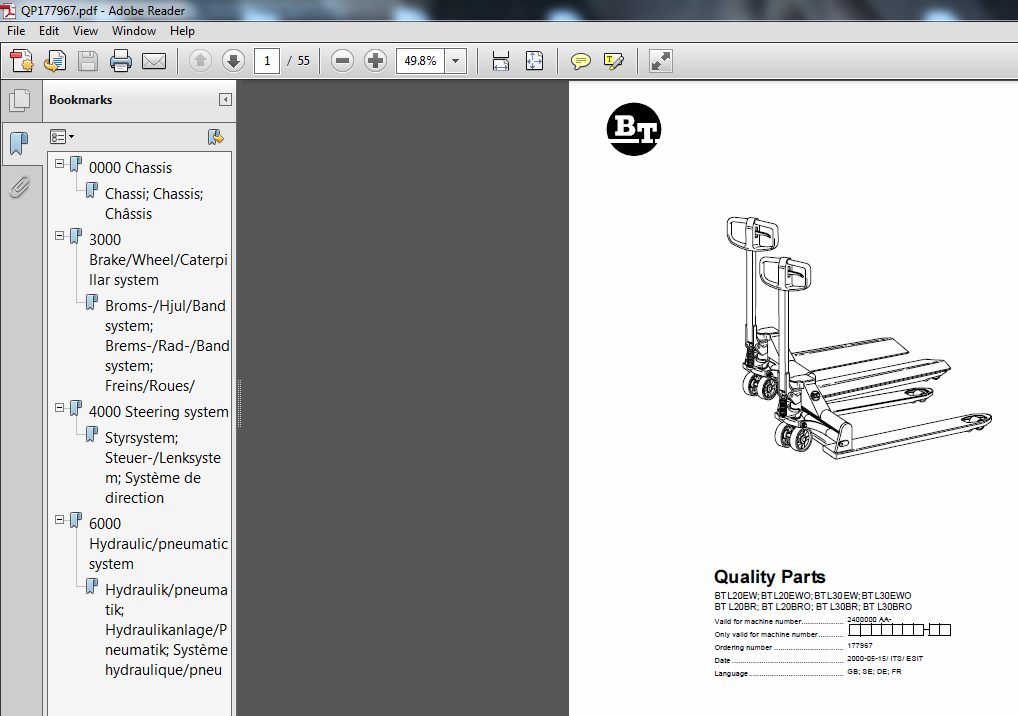Select the Highlight Text tool
This screenshot has width=1018, height=716.
click(614, 61)
